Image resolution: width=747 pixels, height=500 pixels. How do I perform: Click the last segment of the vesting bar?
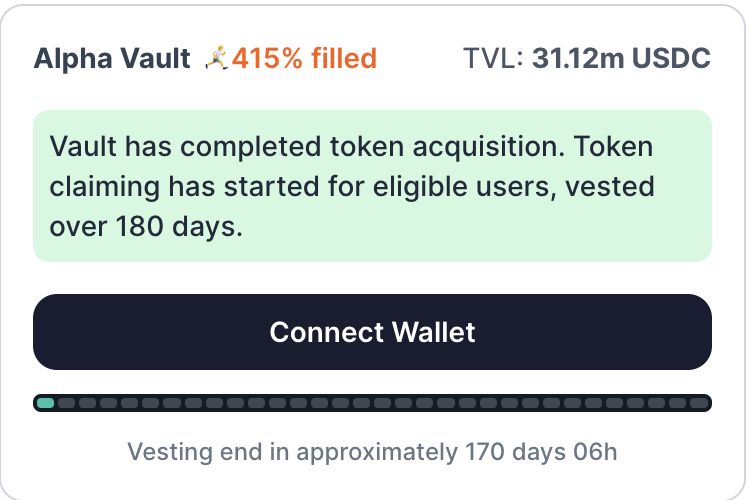[x=699, y=403]
